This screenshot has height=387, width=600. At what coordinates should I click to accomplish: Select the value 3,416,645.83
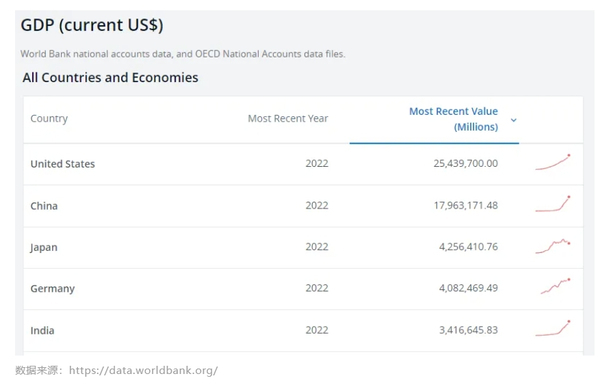[x=468, y=330]
